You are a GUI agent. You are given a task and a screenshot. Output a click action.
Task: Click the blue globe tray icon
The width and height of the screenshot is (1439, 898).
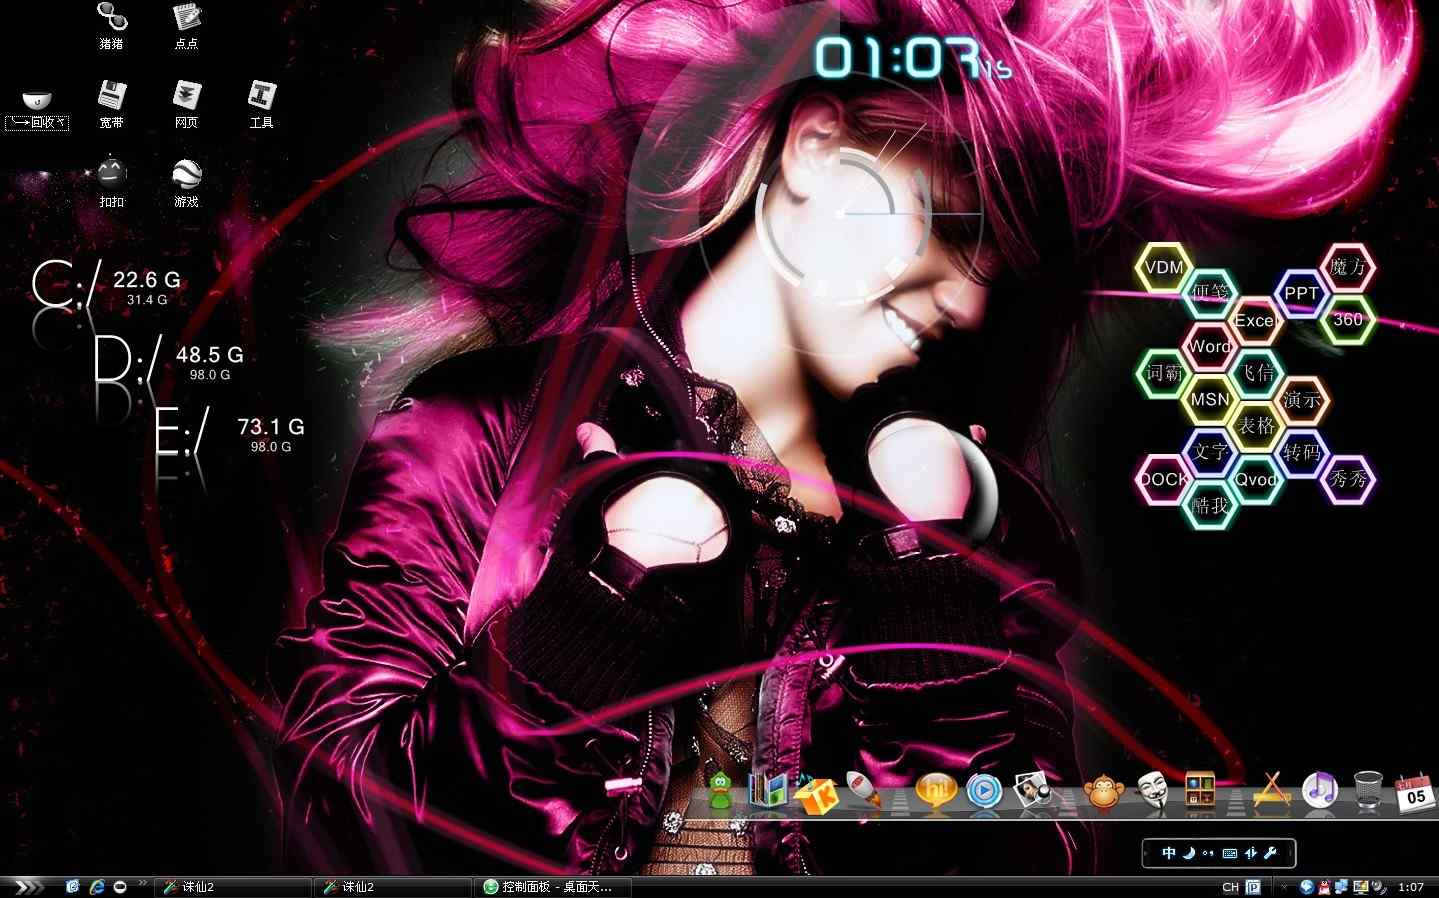[x=1306, y=887]
